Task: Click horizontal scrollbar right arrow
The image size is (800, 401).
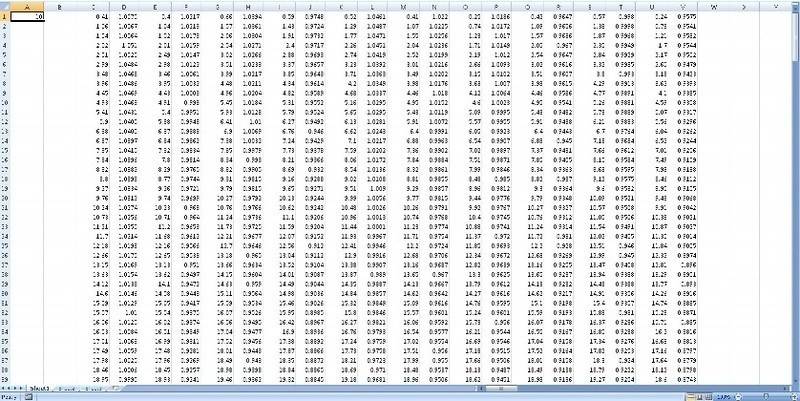Action: tap(785, 389)
